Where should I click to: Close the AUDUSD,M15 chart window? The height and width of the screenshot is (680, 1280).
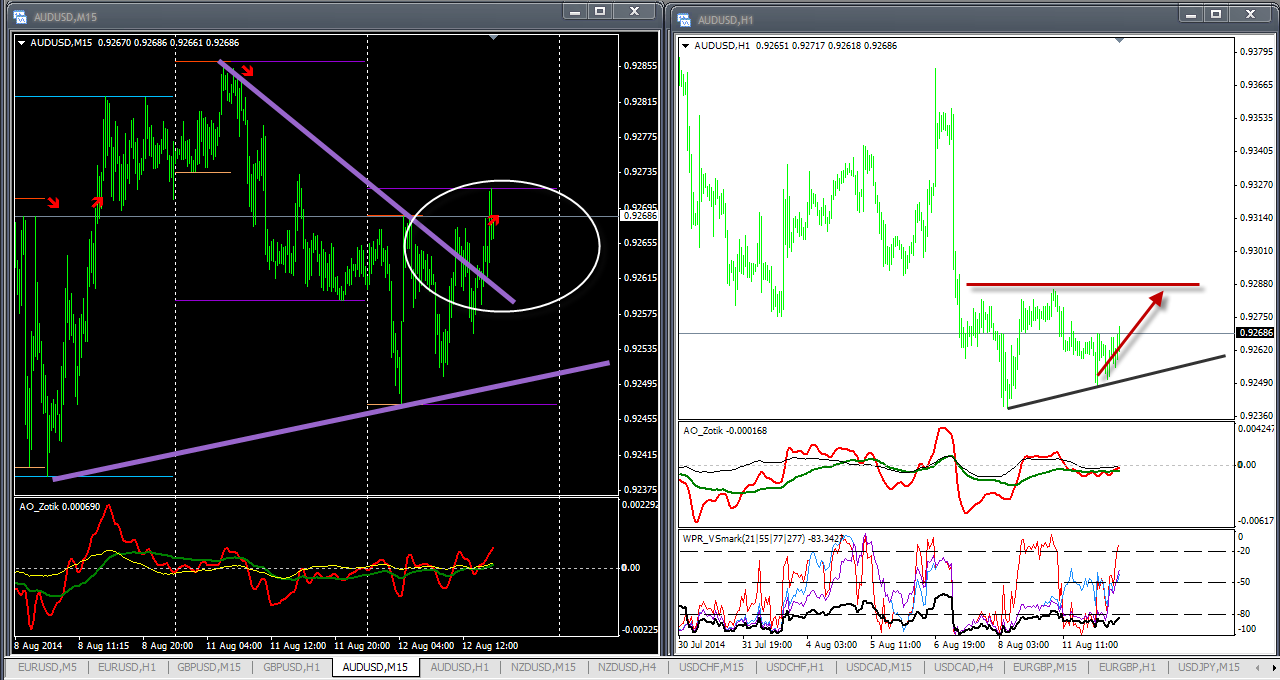click(x=634, y=11)
